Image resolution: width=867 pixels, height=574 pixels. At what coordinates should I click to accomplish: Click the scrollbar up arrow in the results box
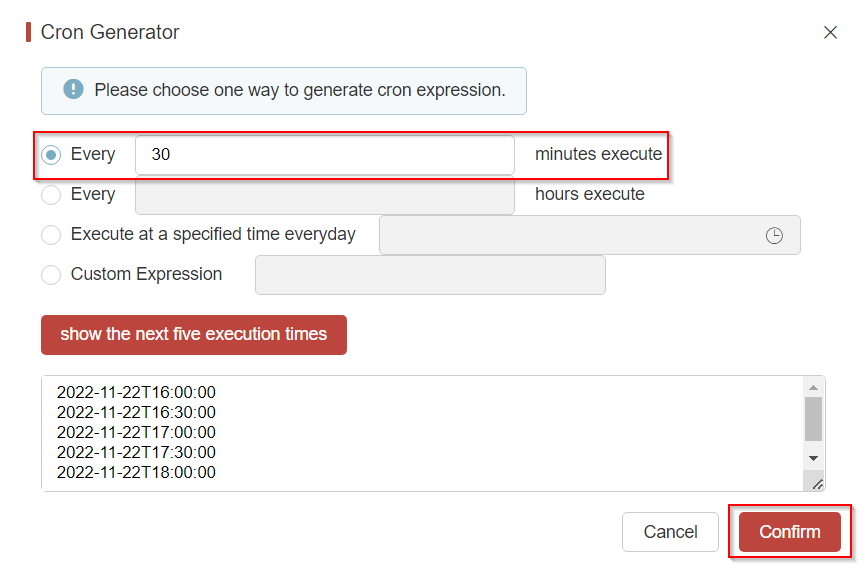[x=813, y=387]
